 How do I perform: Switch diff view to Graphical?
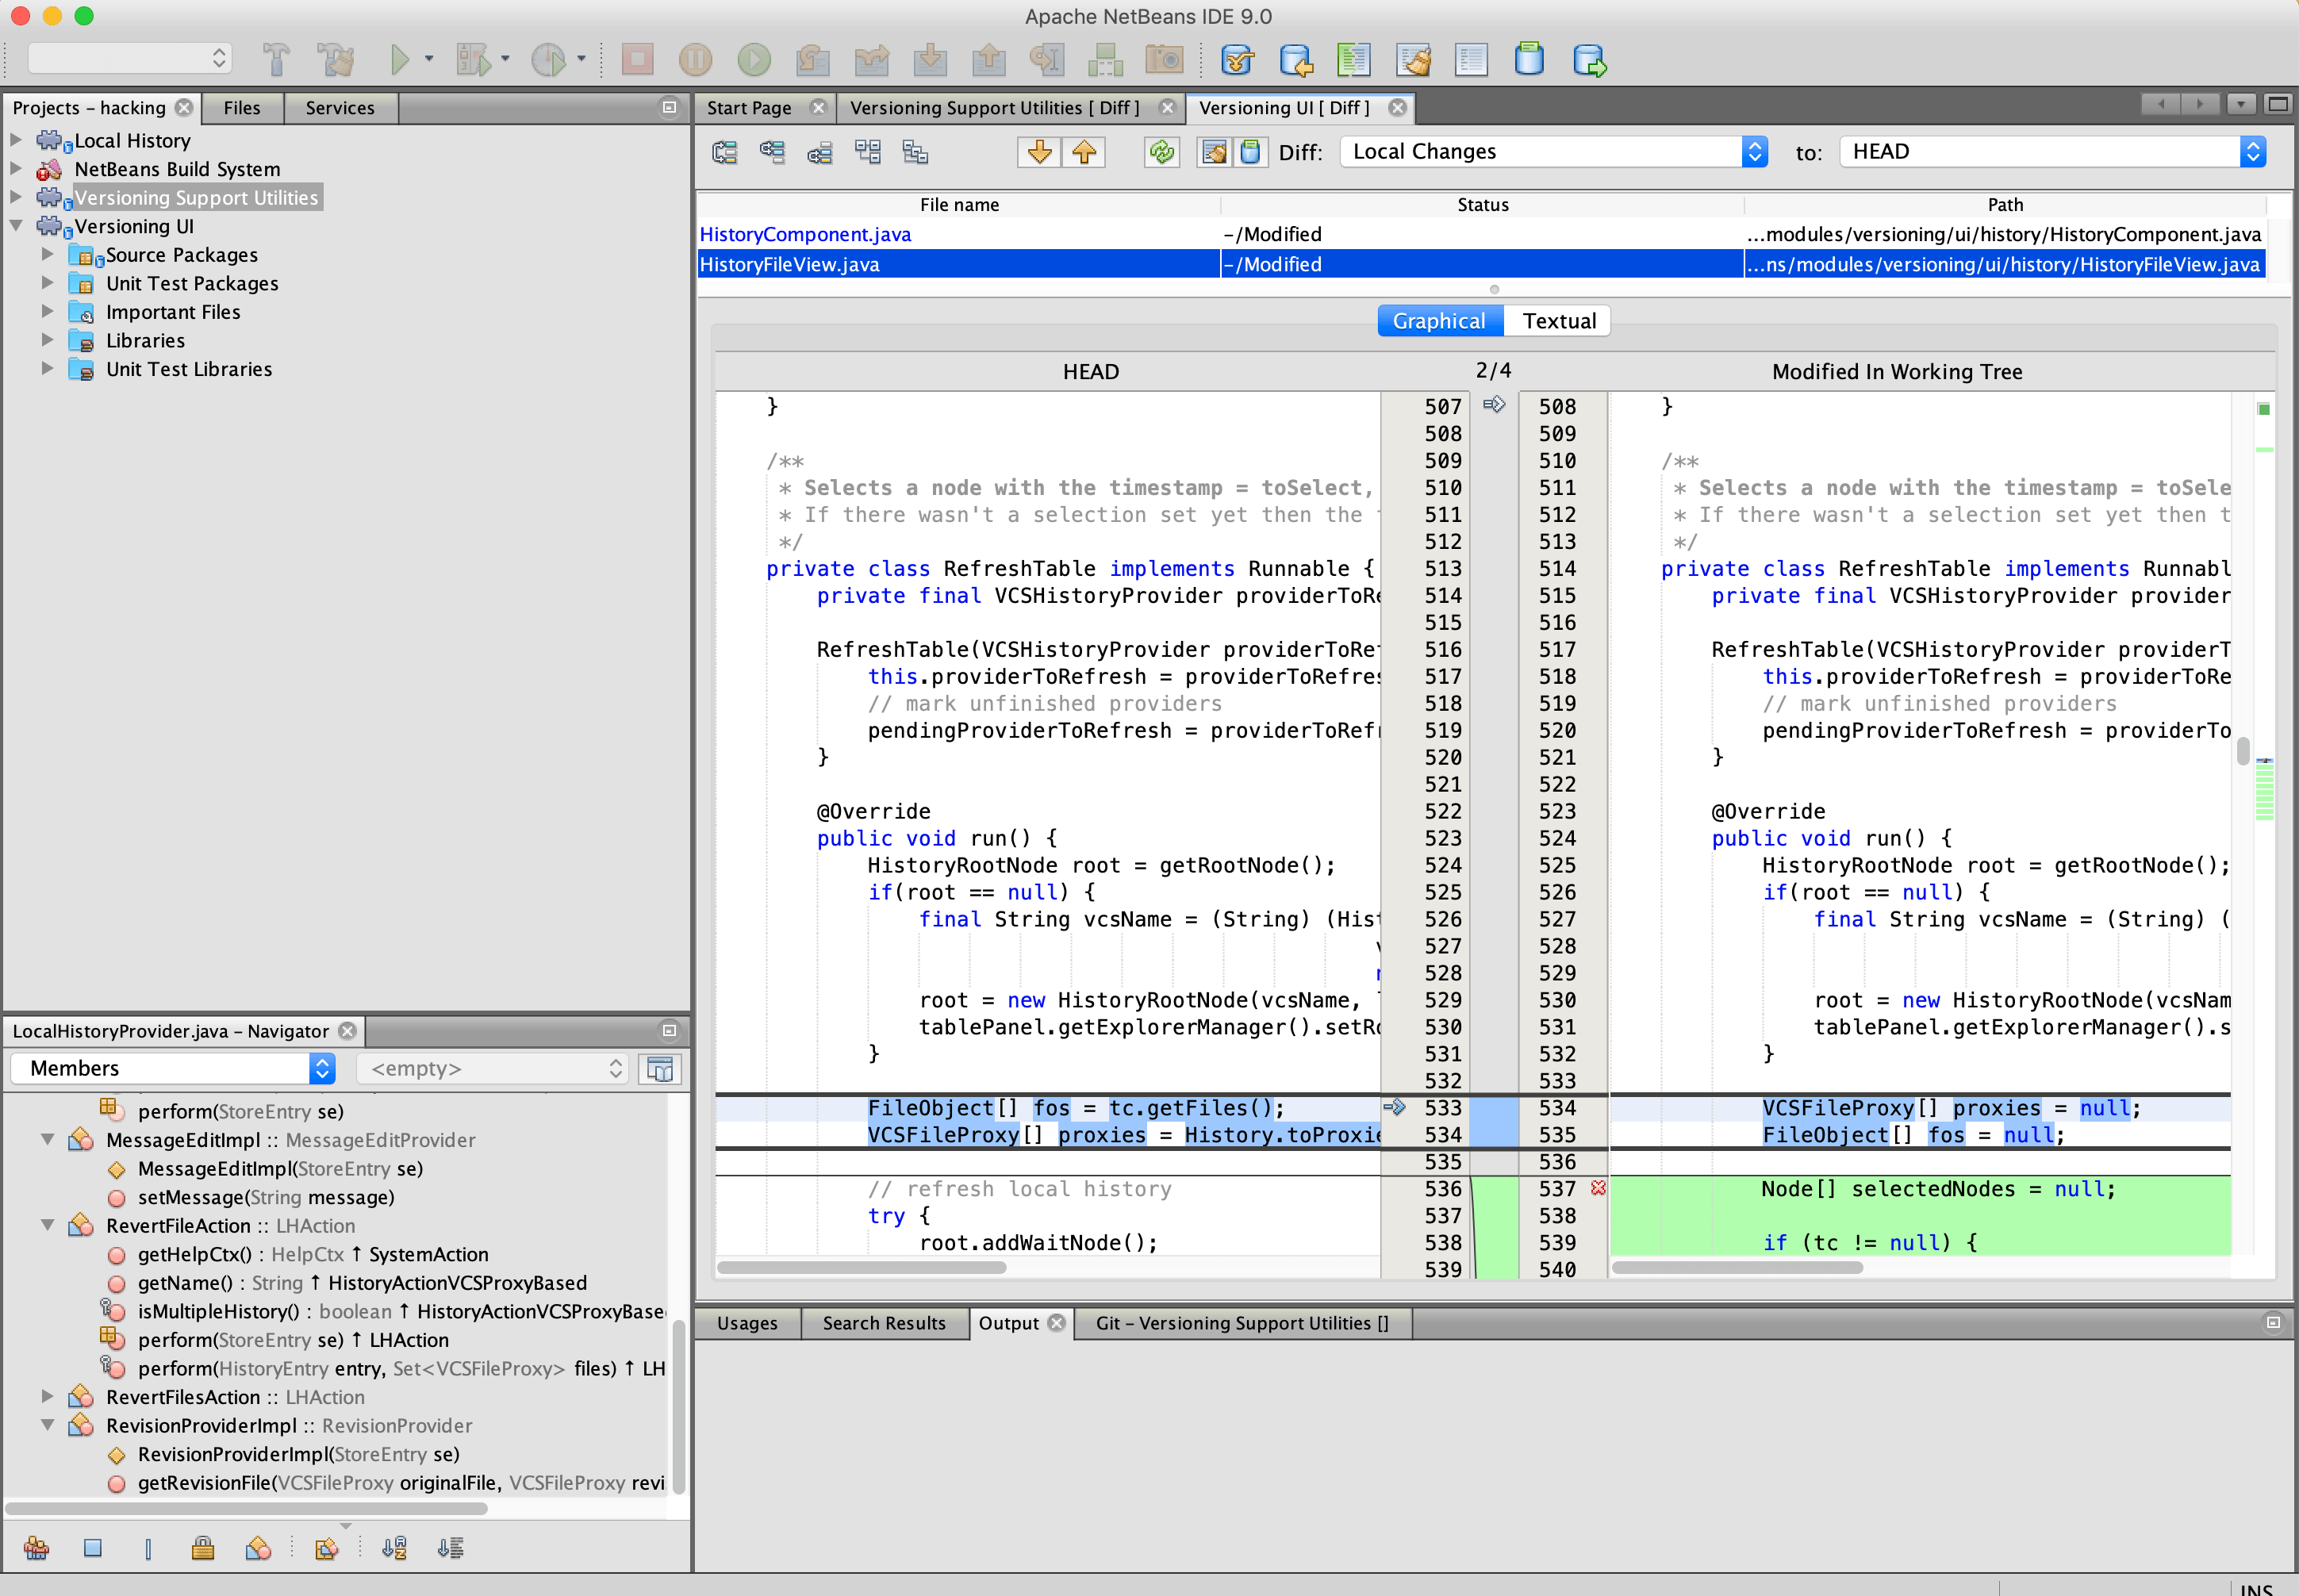[x=1438, y=321]
